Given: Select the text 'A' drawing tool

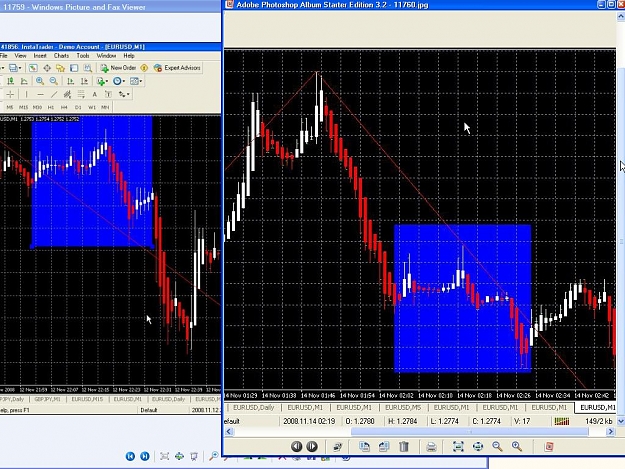Looking at the screenshot, I should [x=94, y=94].
